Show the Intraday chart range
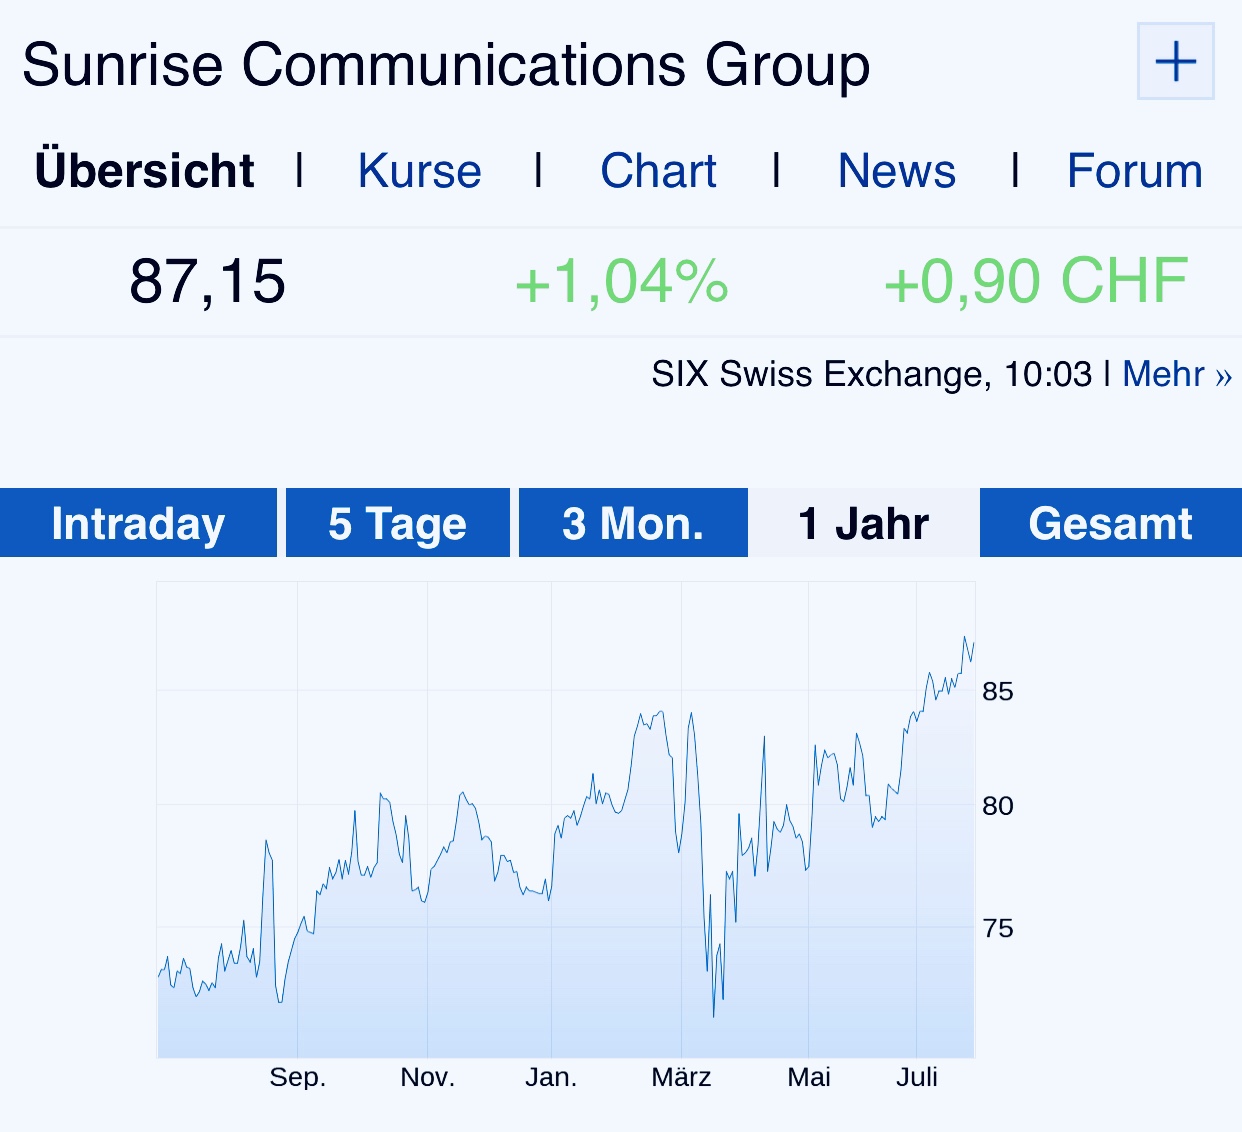This screenshot has width=1242, height=1132. (x=138, y=523)
